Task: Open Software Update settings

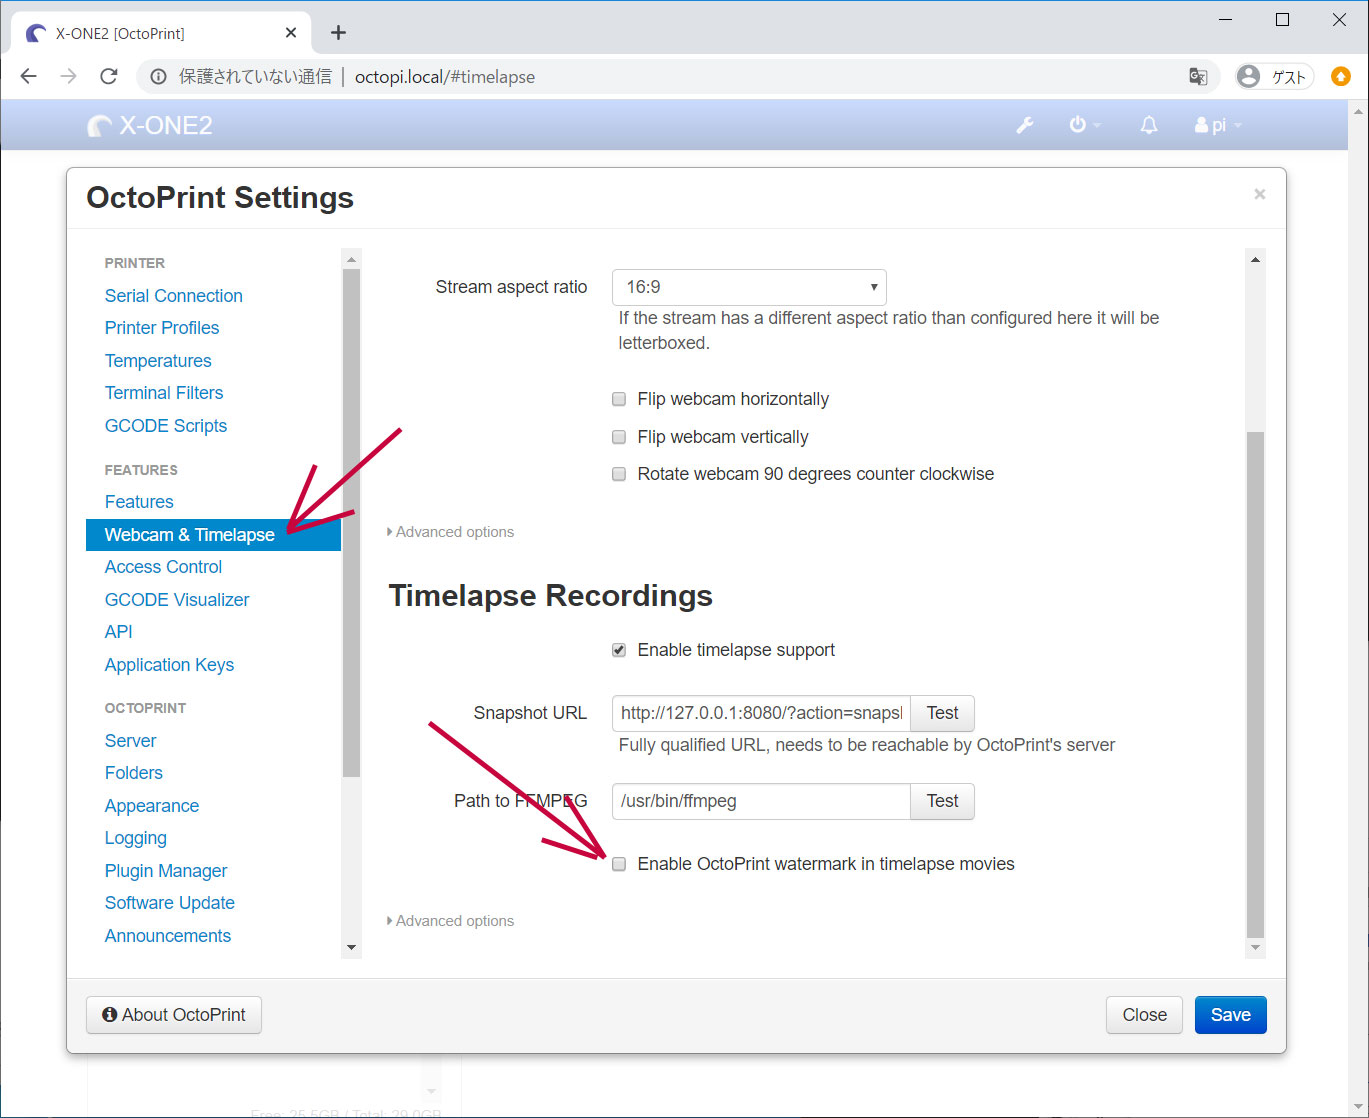Action: (169, 903)
